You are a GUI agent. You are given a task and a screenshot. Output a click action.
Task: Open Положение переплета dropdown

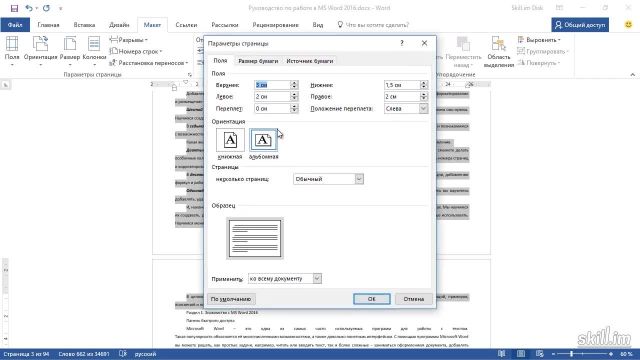coord(406,109)
